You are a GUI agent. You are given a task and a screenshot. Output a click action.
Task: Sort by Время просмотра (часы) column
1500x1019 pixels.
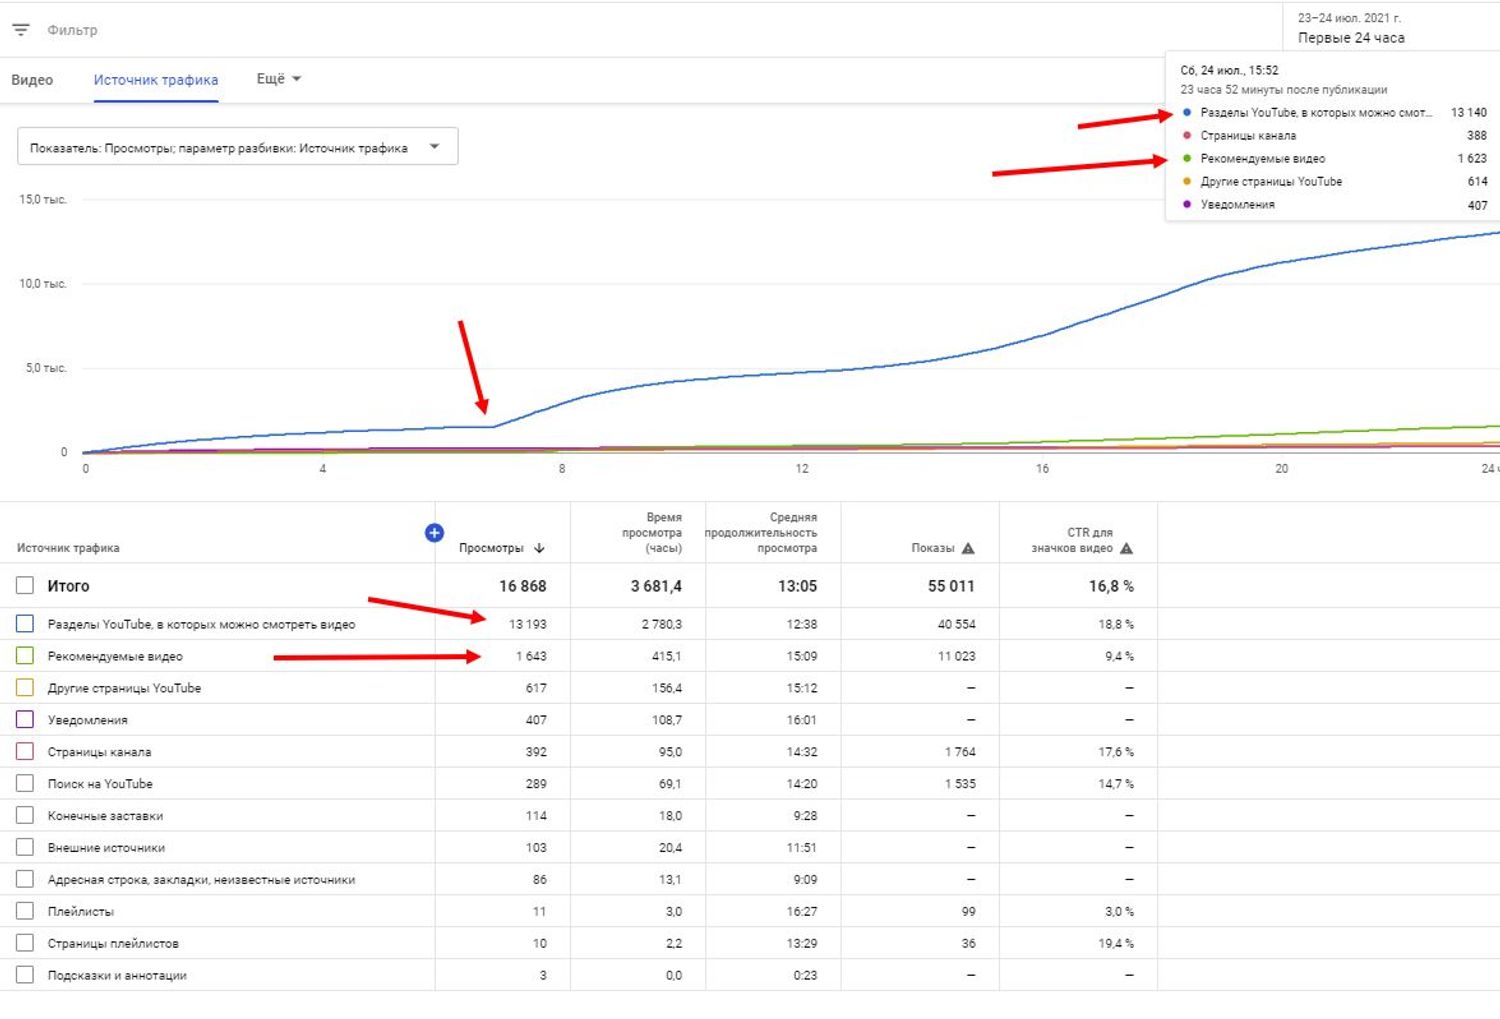pos(651,533)
